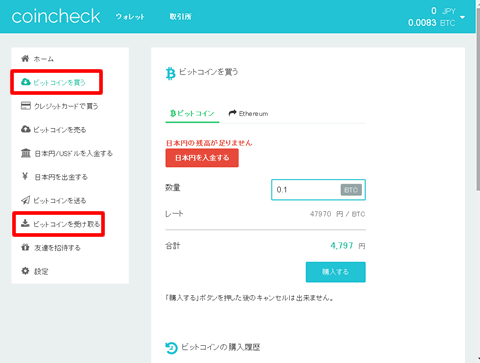
Task: Click the 購入する button
Action: tap(336, 272)
